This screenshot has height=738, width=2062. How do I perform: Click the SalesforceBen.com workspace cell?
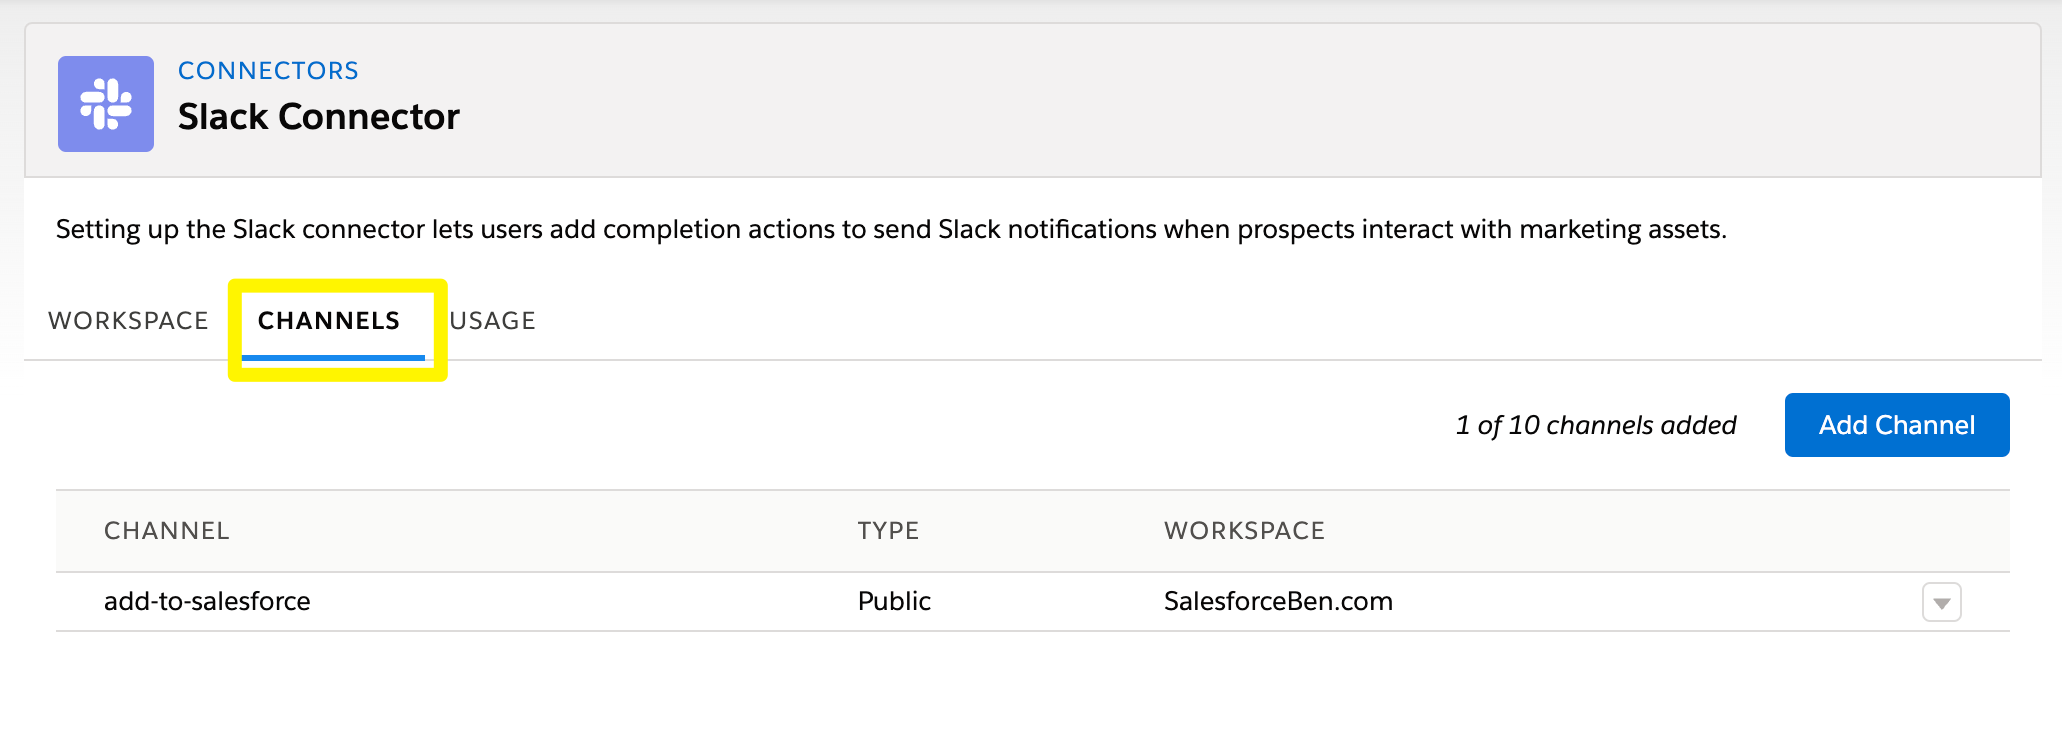point(1278,601)
